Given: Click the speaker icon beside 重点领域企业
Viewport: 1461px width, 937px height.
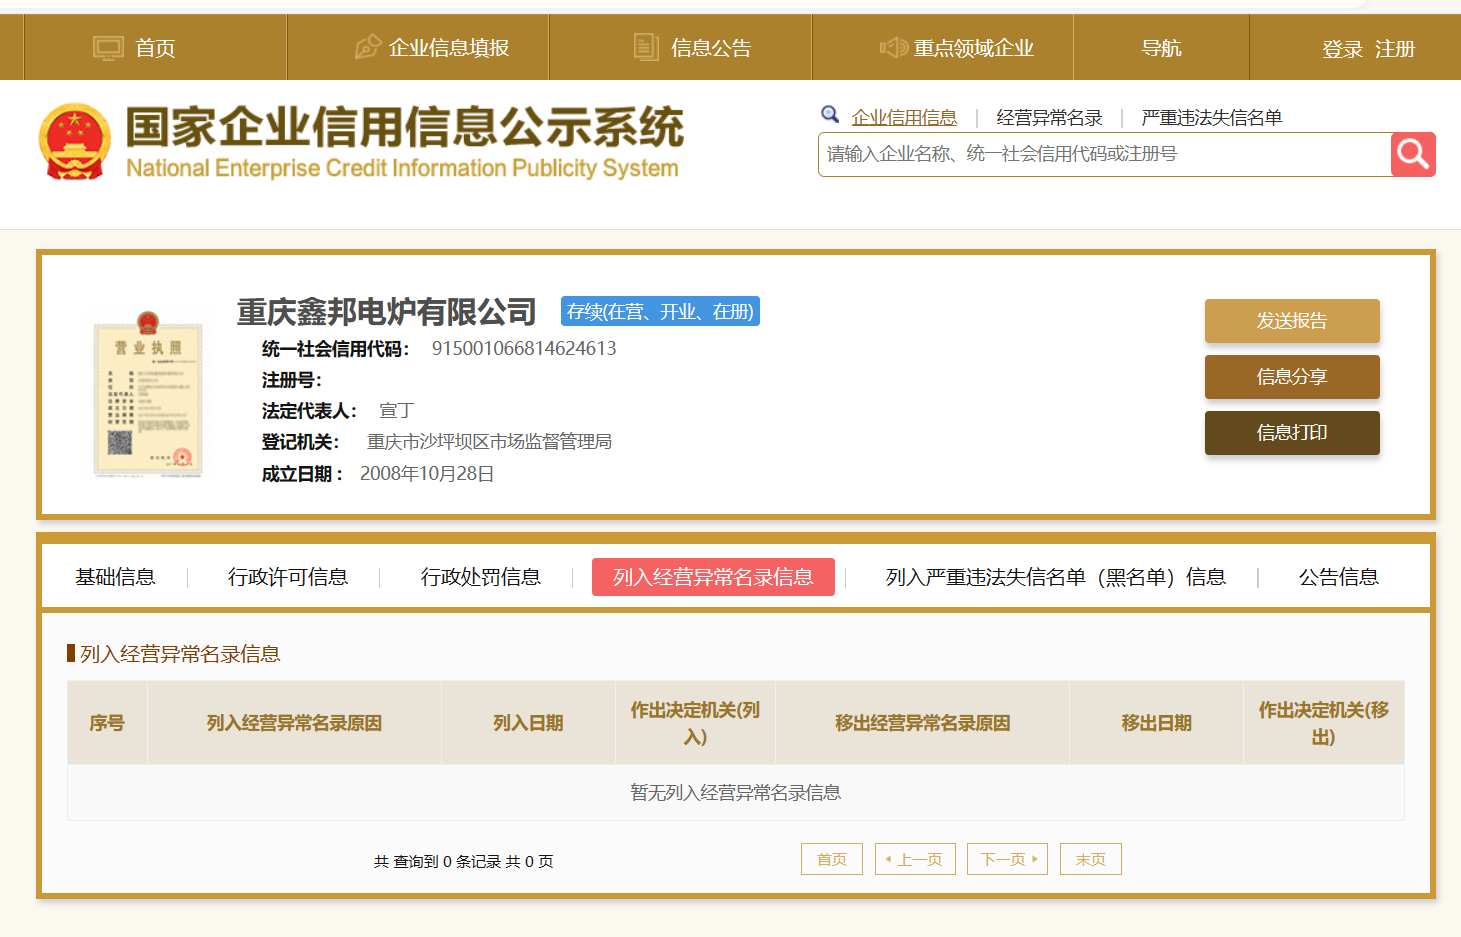Looking at the screenshot, I should coord(893,47).
